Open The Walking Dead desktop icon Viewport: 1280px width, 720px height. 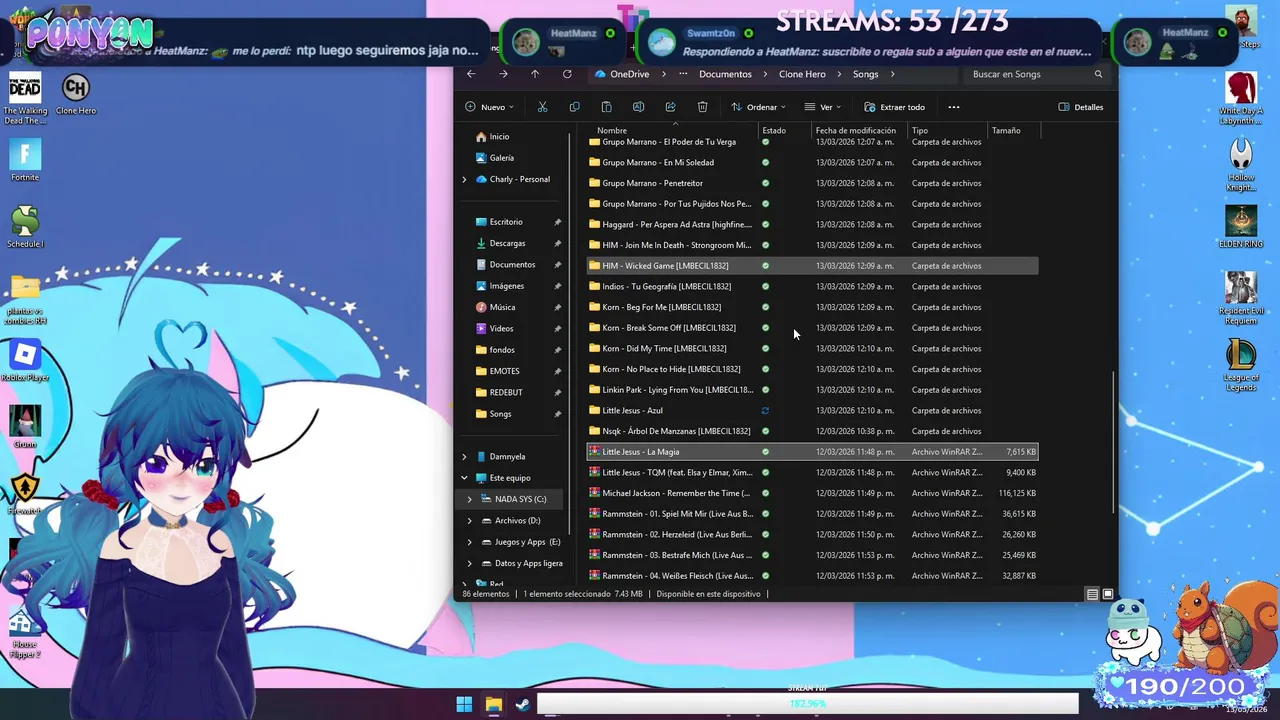click(x=25, y=100)
